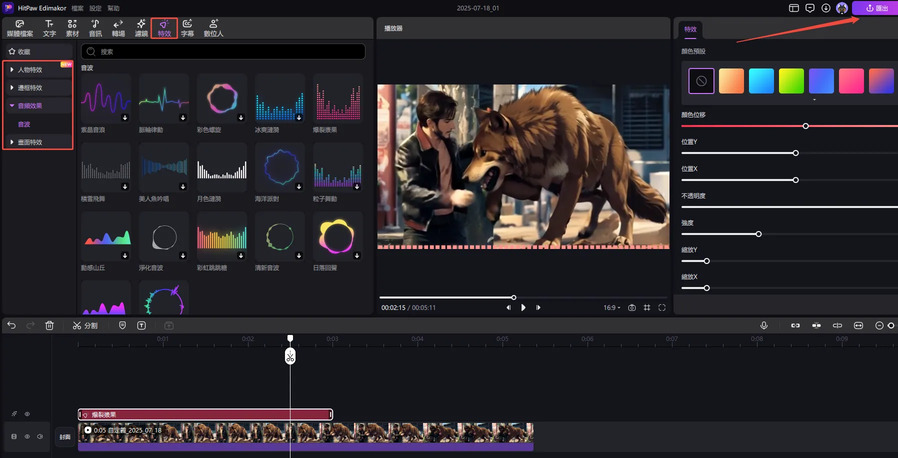Take a snapshot with the camera icon
Screen dimensions: 898x458
tap(632, 307)
